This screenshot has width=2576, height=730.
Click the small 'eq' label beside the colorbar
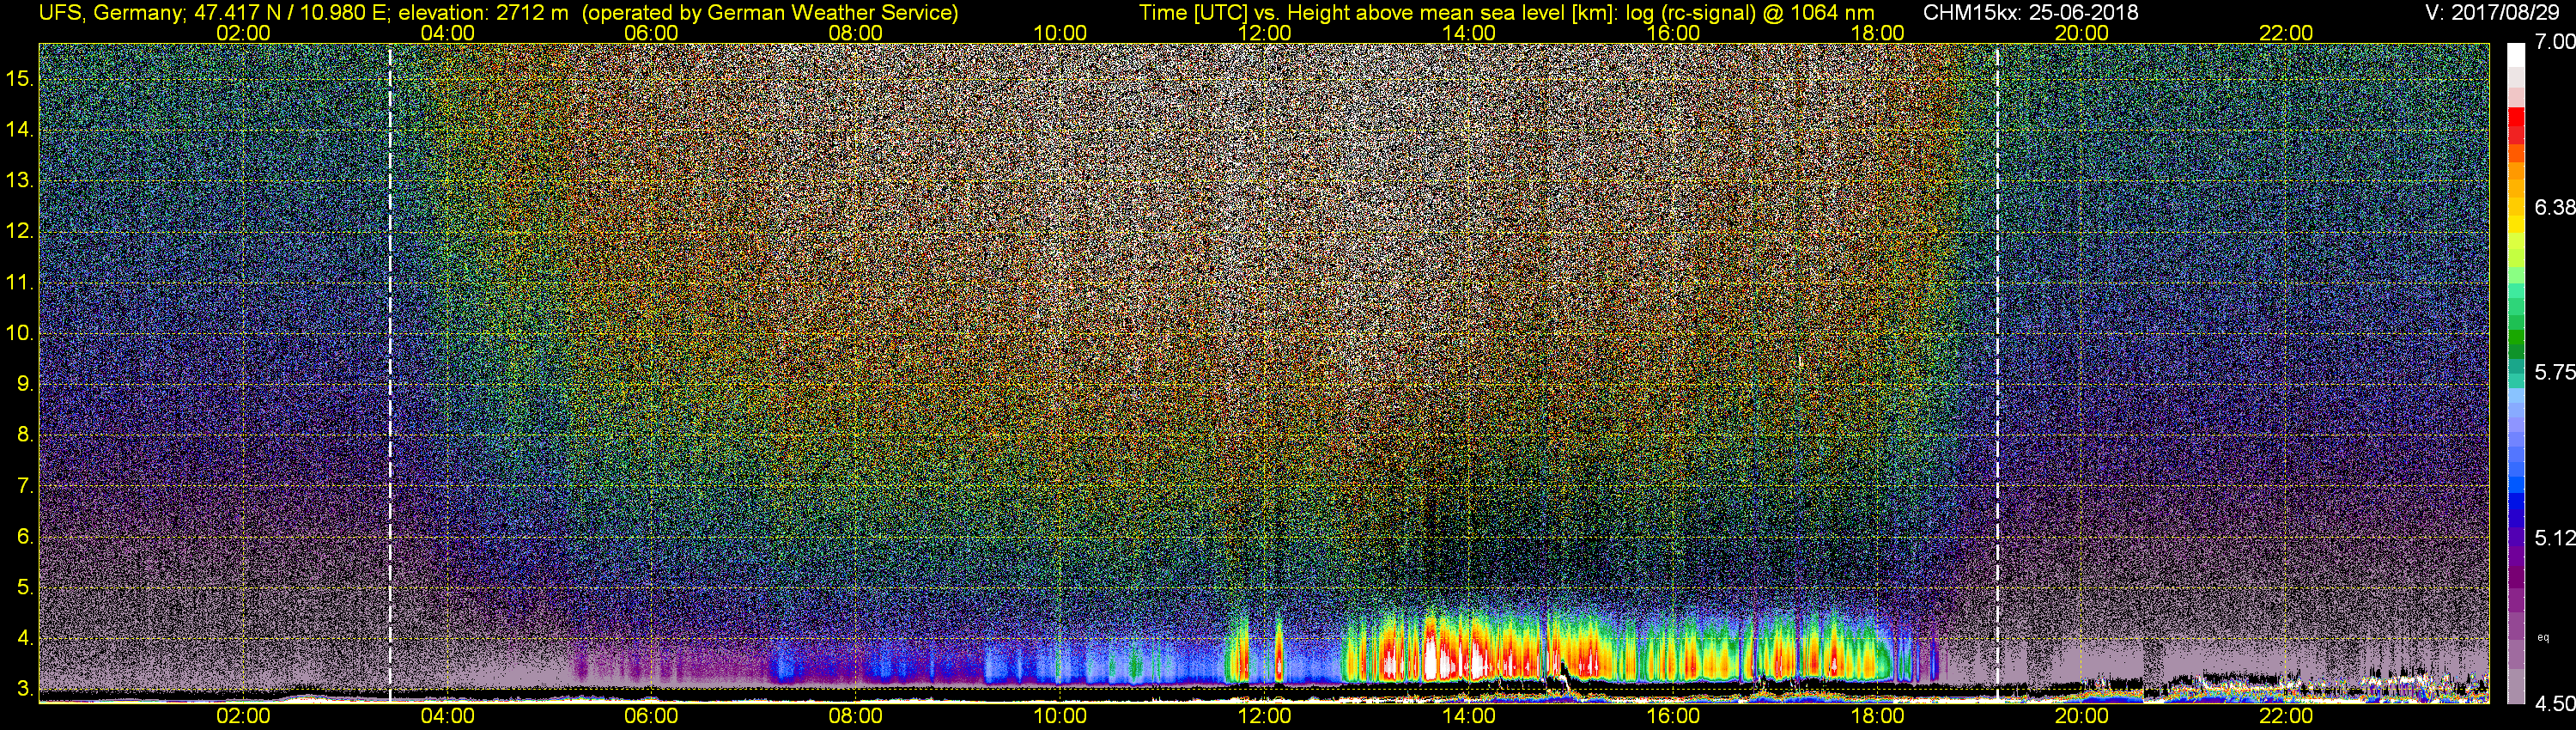pos(2543,637)
